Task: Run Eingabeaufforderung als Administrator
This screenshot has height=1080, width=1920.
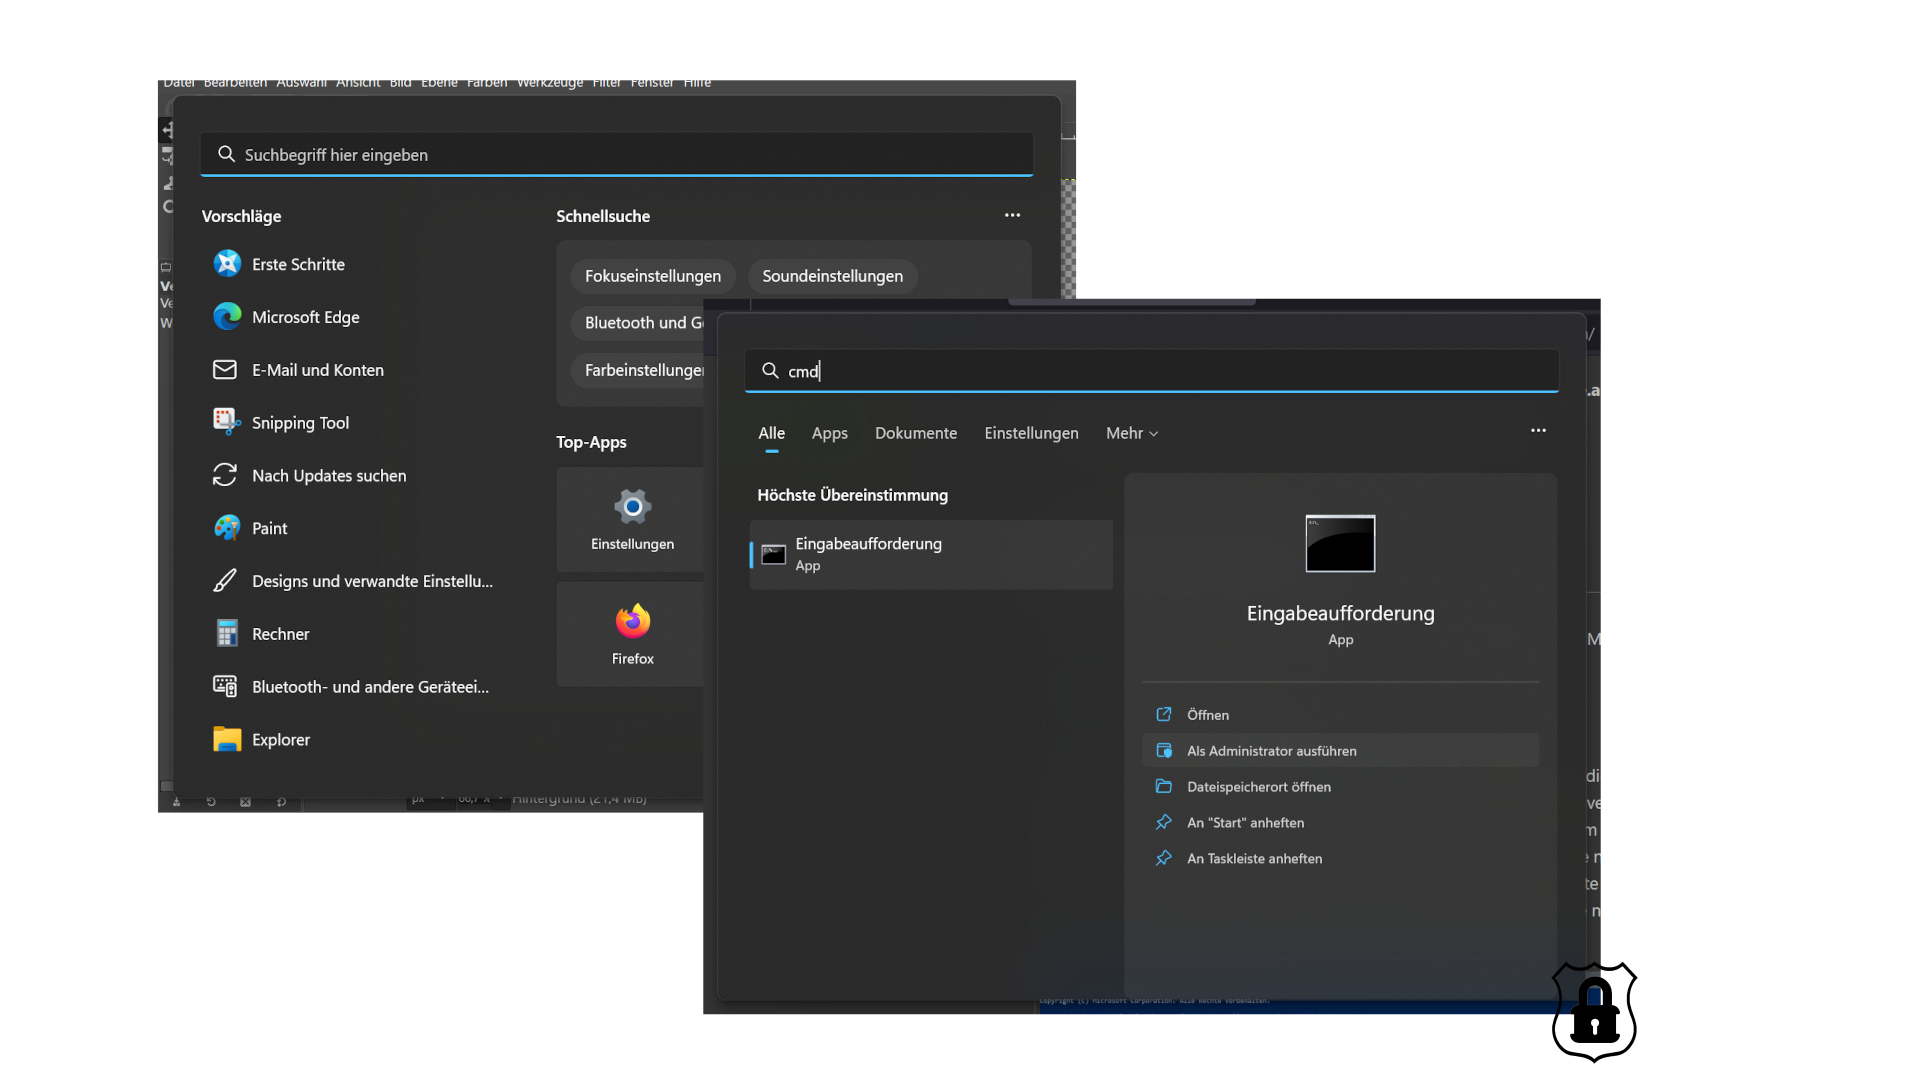Action: (x=1340, y=751)
